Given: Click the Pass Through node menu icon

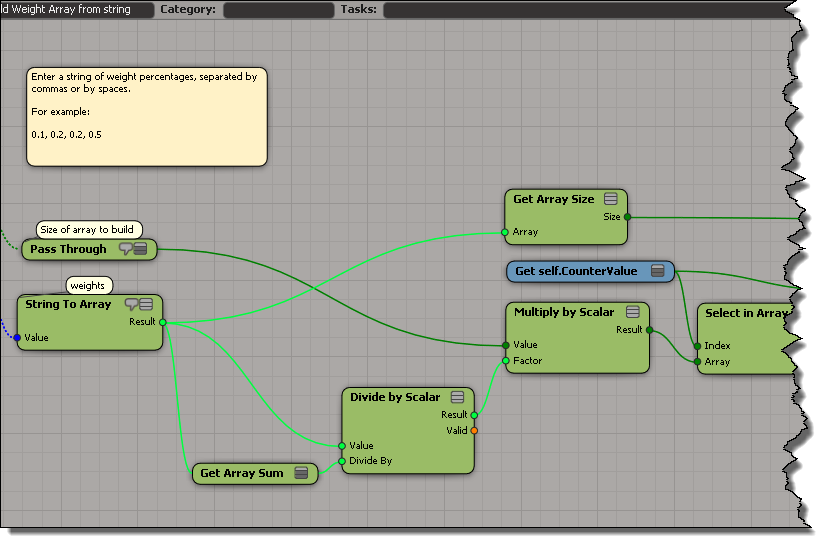Looking at the screenshot, I should tap(141, 248).
